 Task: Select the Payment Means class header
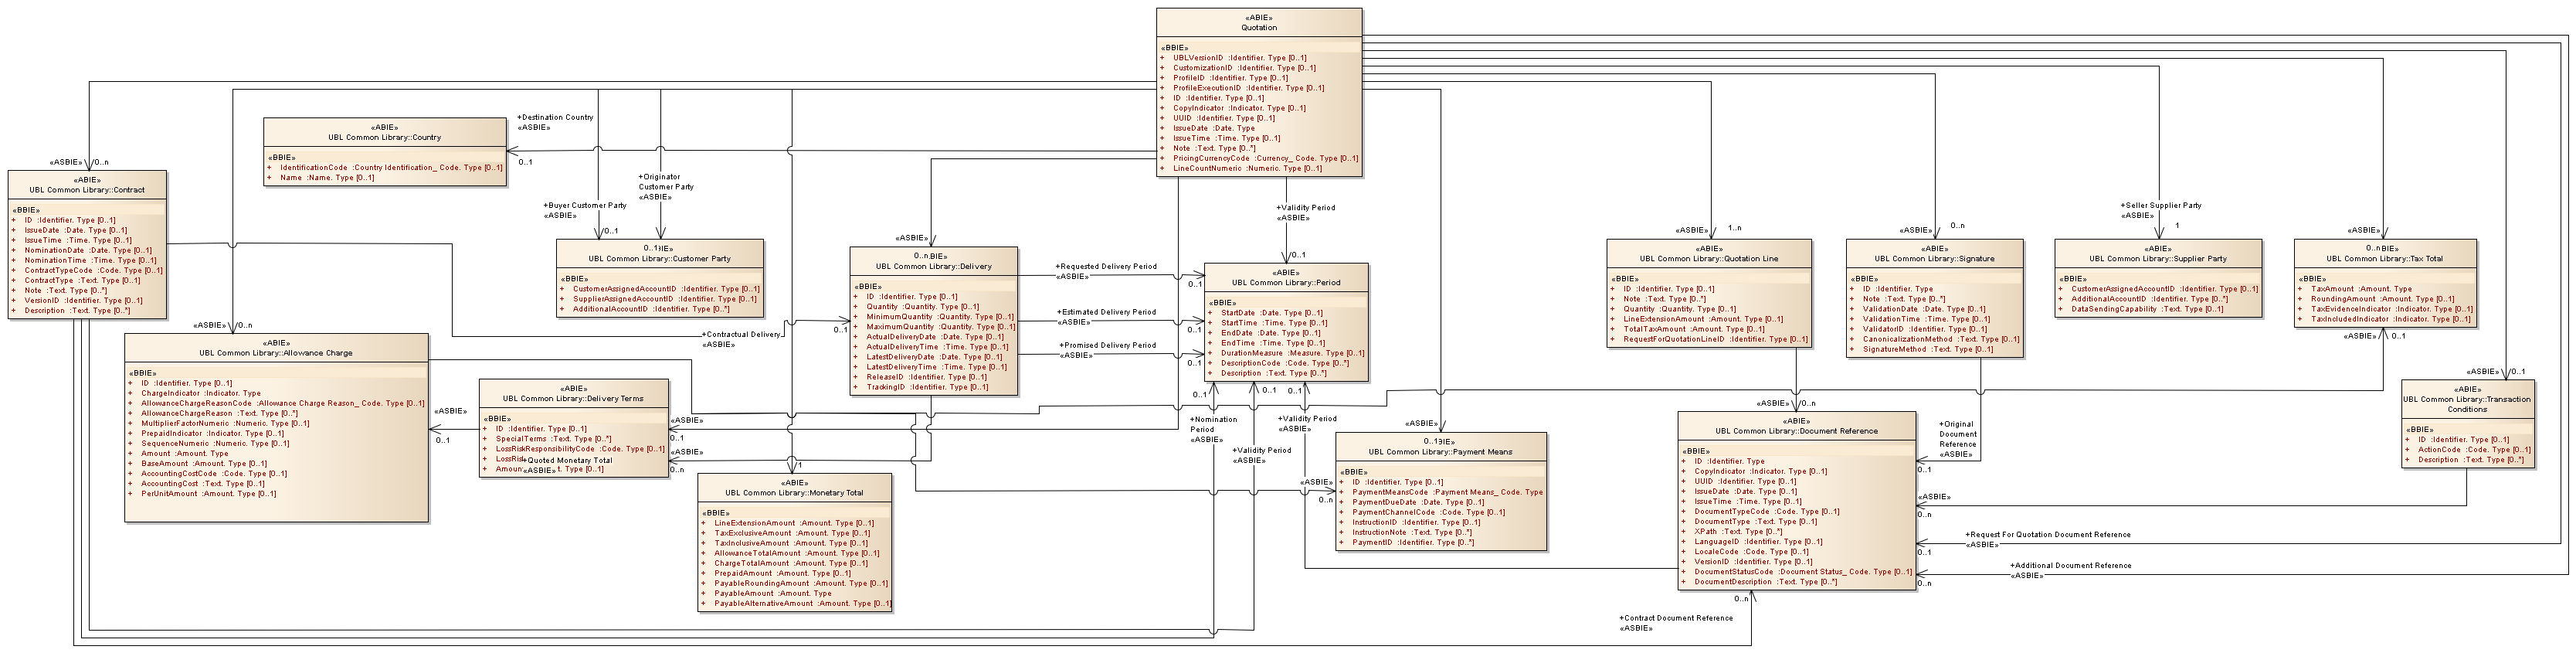(1440, 451)
